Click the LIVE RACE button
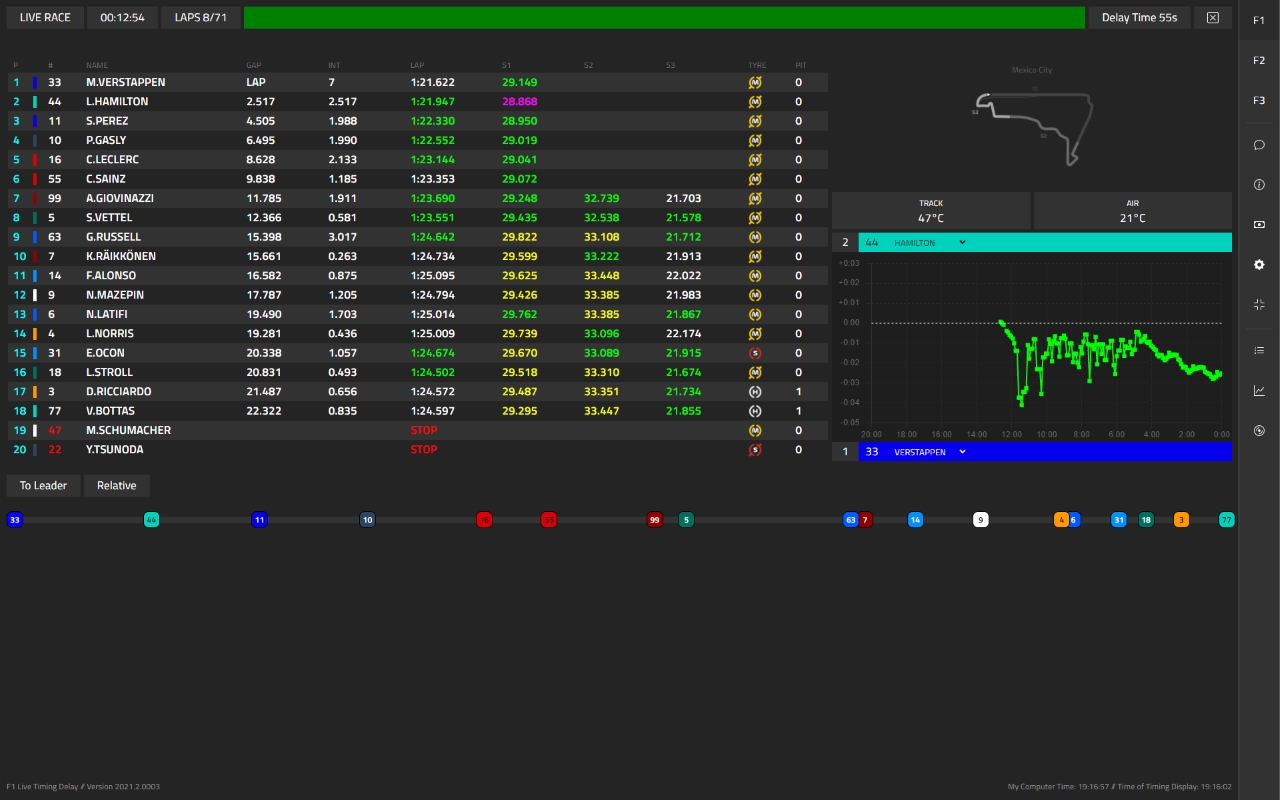 [x=45, y=18]
